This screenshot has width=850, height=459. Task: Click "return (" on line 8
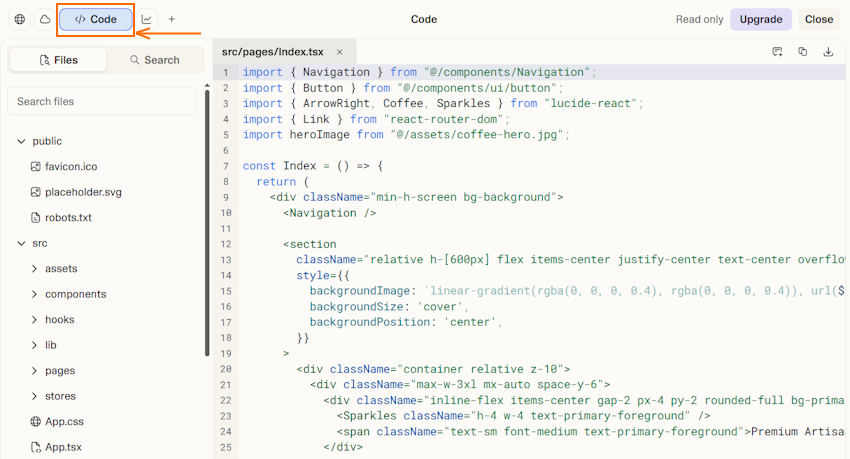tap(282, 182)
